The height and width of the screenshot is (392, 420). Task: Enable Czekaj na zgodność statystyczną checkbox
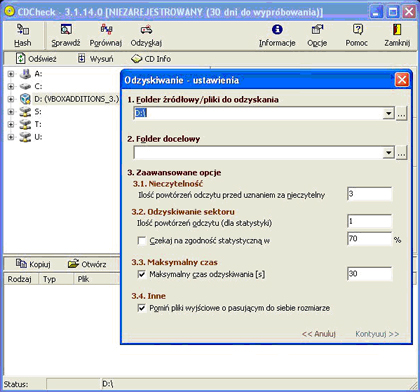point(142,241)
